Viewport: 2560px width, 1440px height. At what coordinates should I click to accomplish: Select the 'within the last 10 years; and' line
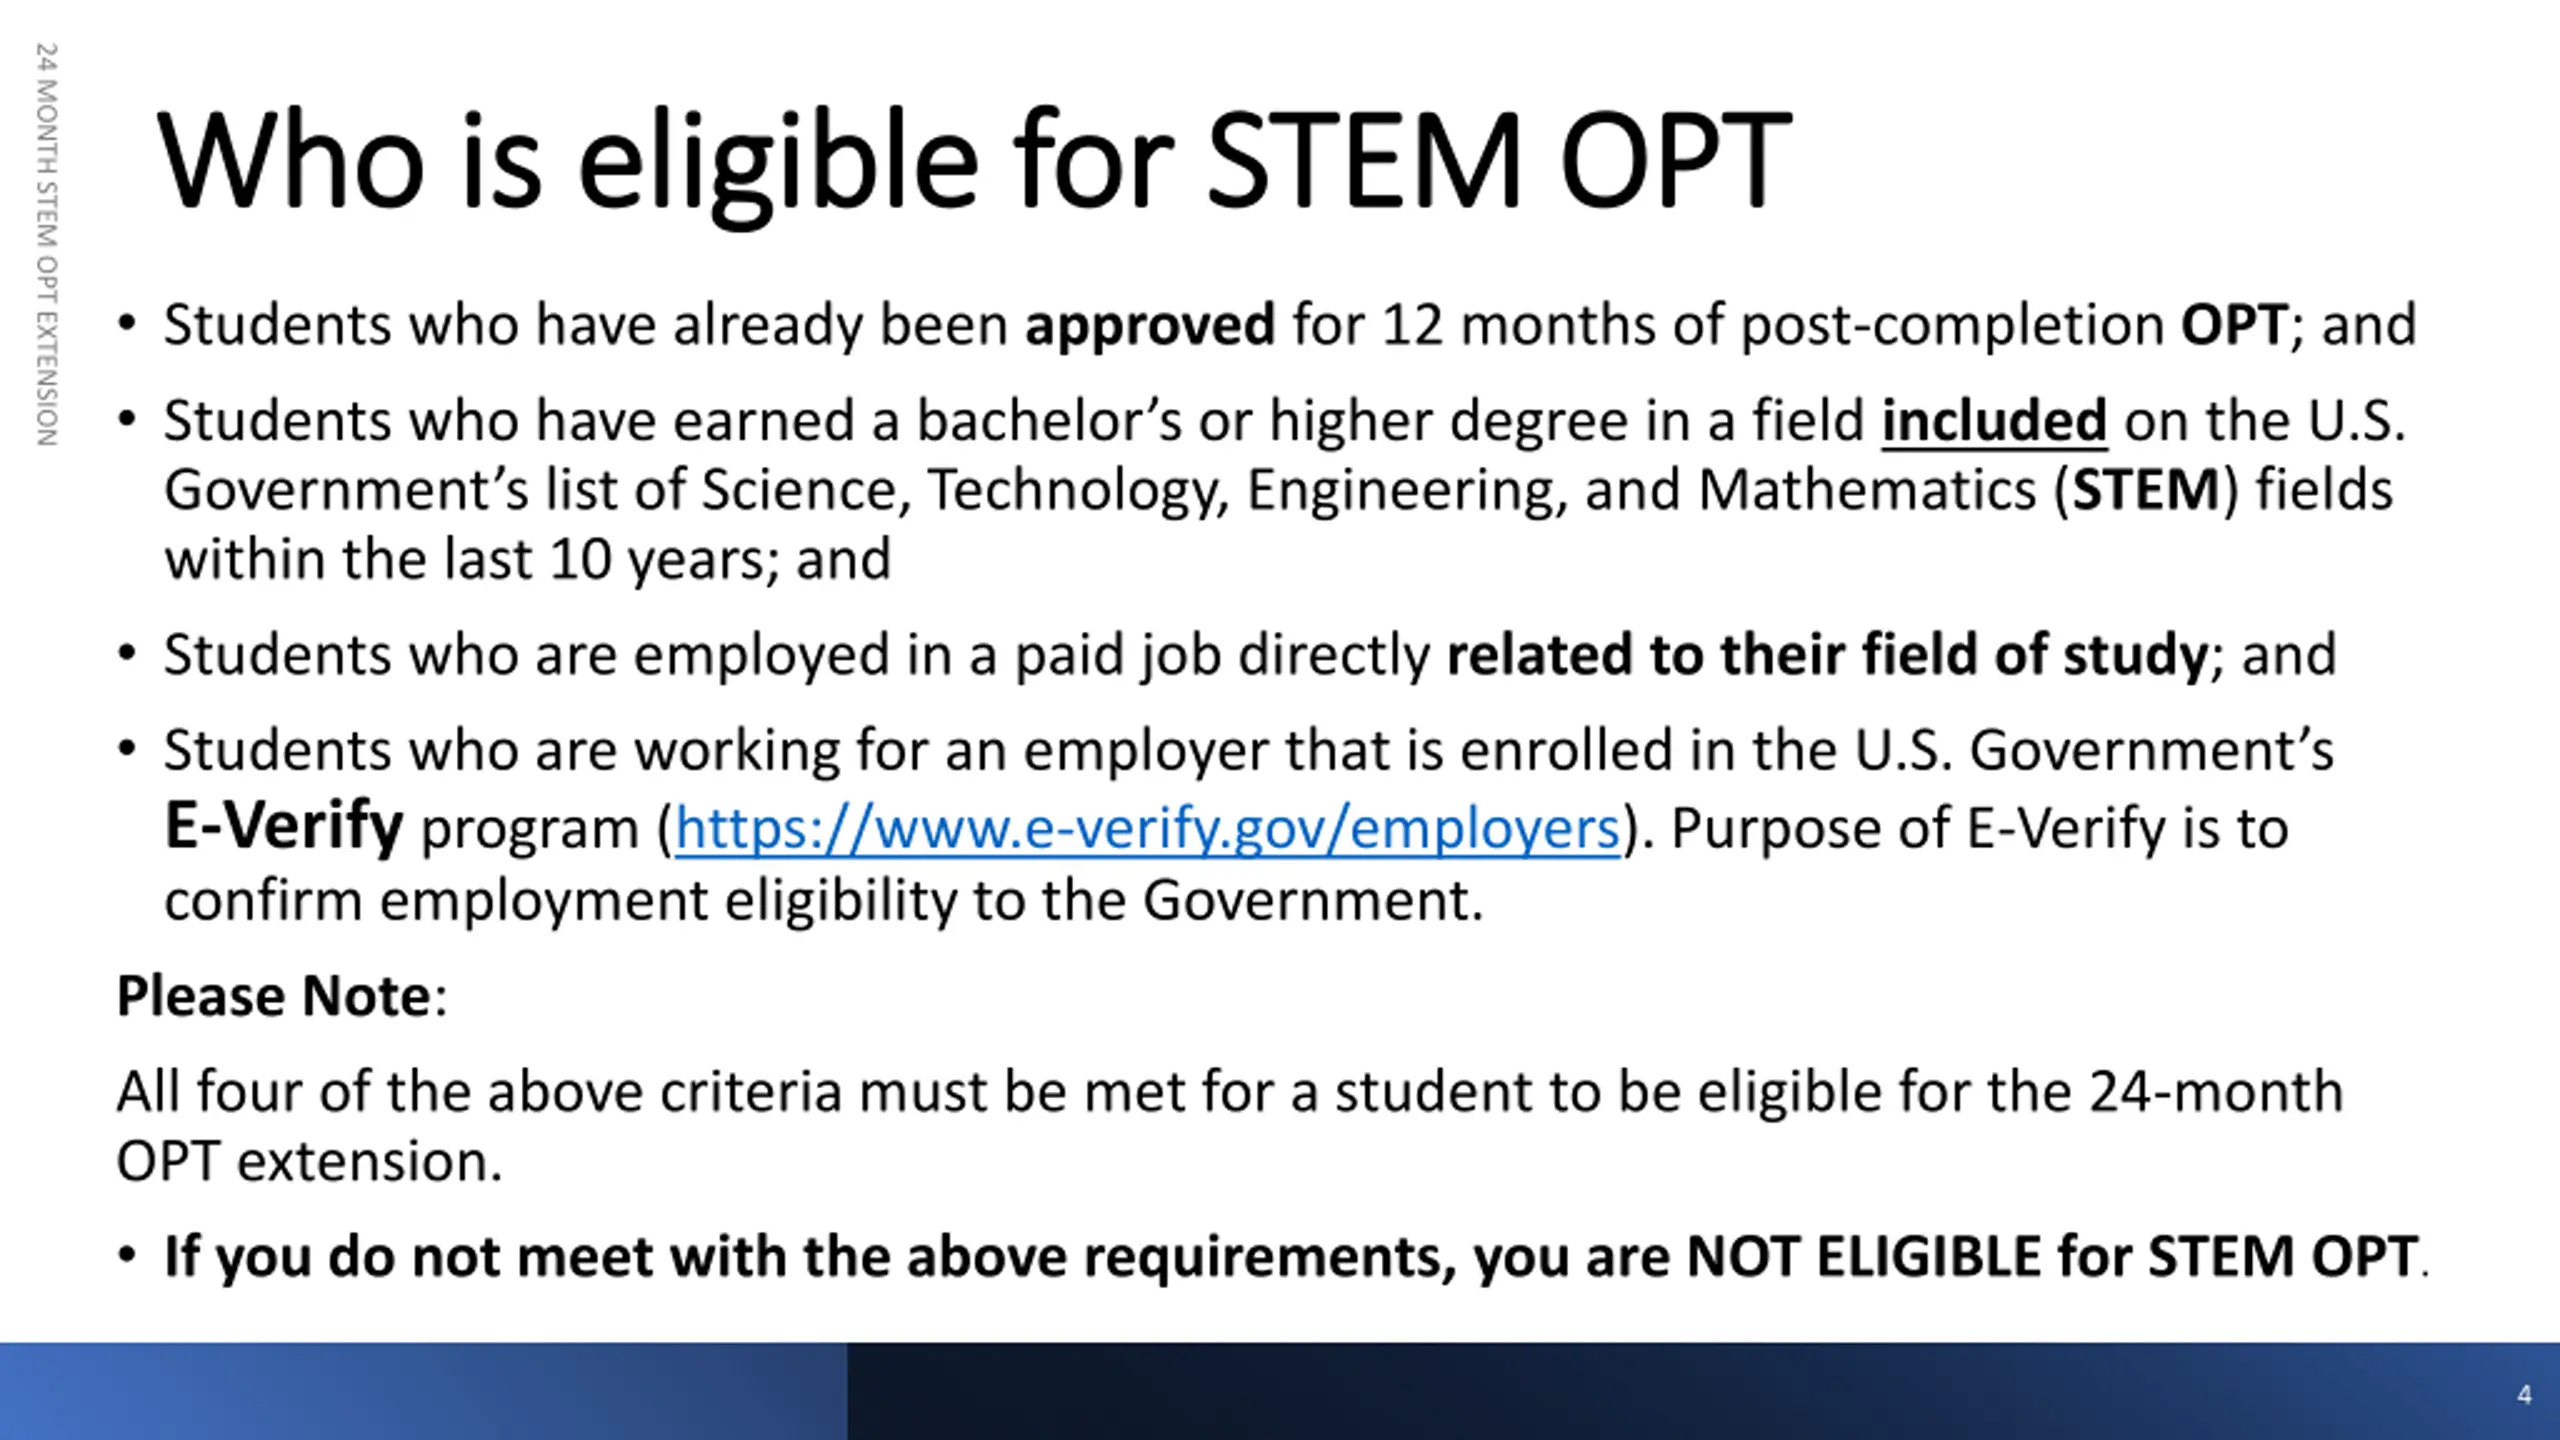coord(527,558)
